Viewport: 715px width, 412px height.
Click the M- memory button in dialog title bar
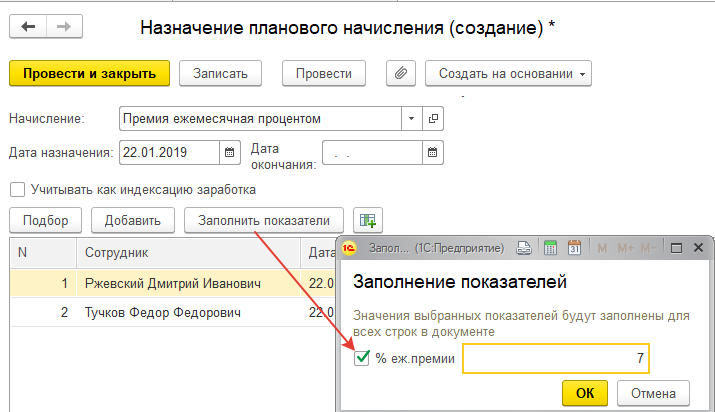pos(648,248)
